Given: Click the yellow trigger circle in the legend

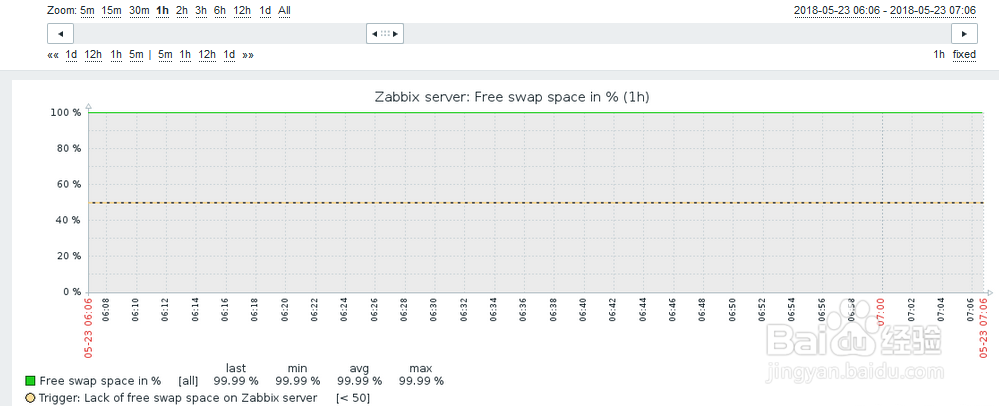Looking at the screenshot, I should [30, 398].
